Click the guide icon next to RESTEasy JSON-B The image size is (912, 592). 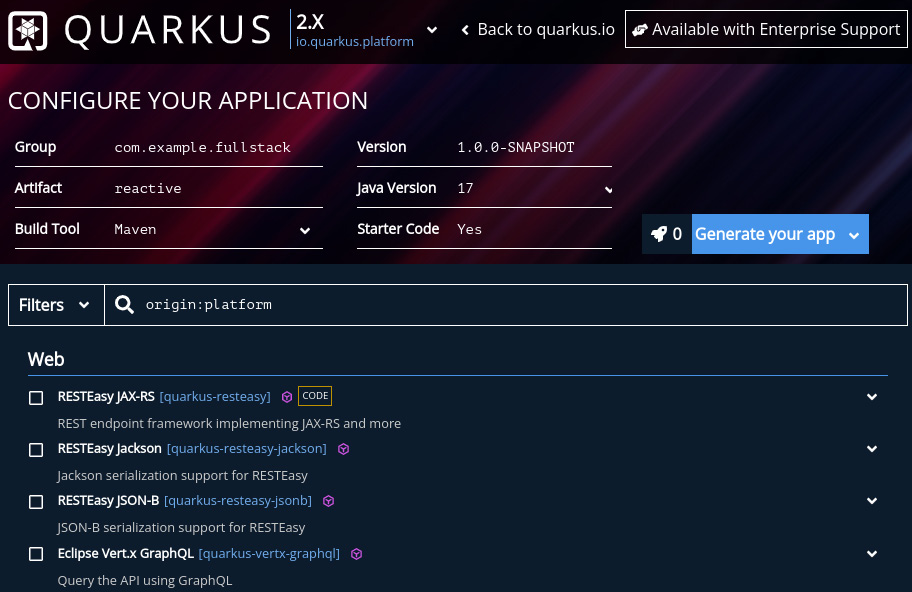[328, 501]
